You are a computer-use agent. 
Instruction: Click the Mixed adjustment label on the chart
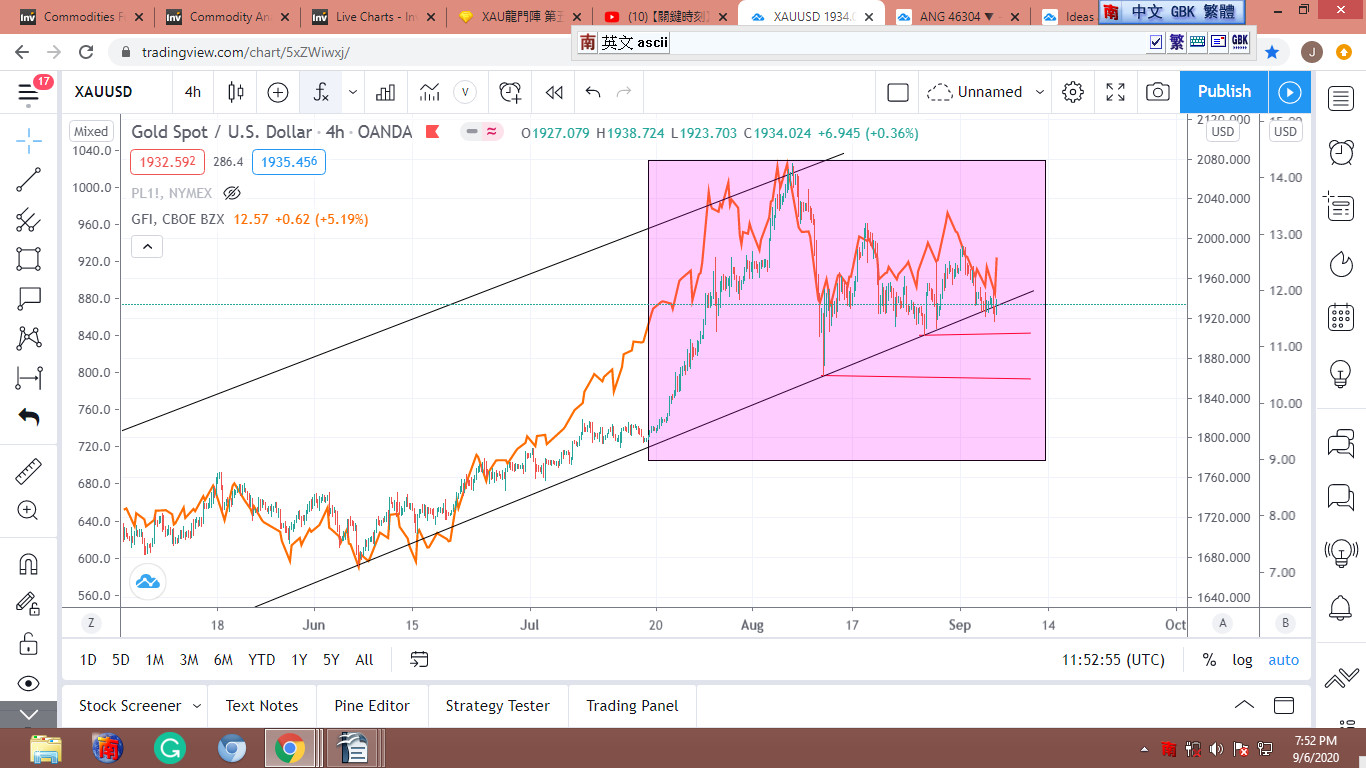[91, 132]
